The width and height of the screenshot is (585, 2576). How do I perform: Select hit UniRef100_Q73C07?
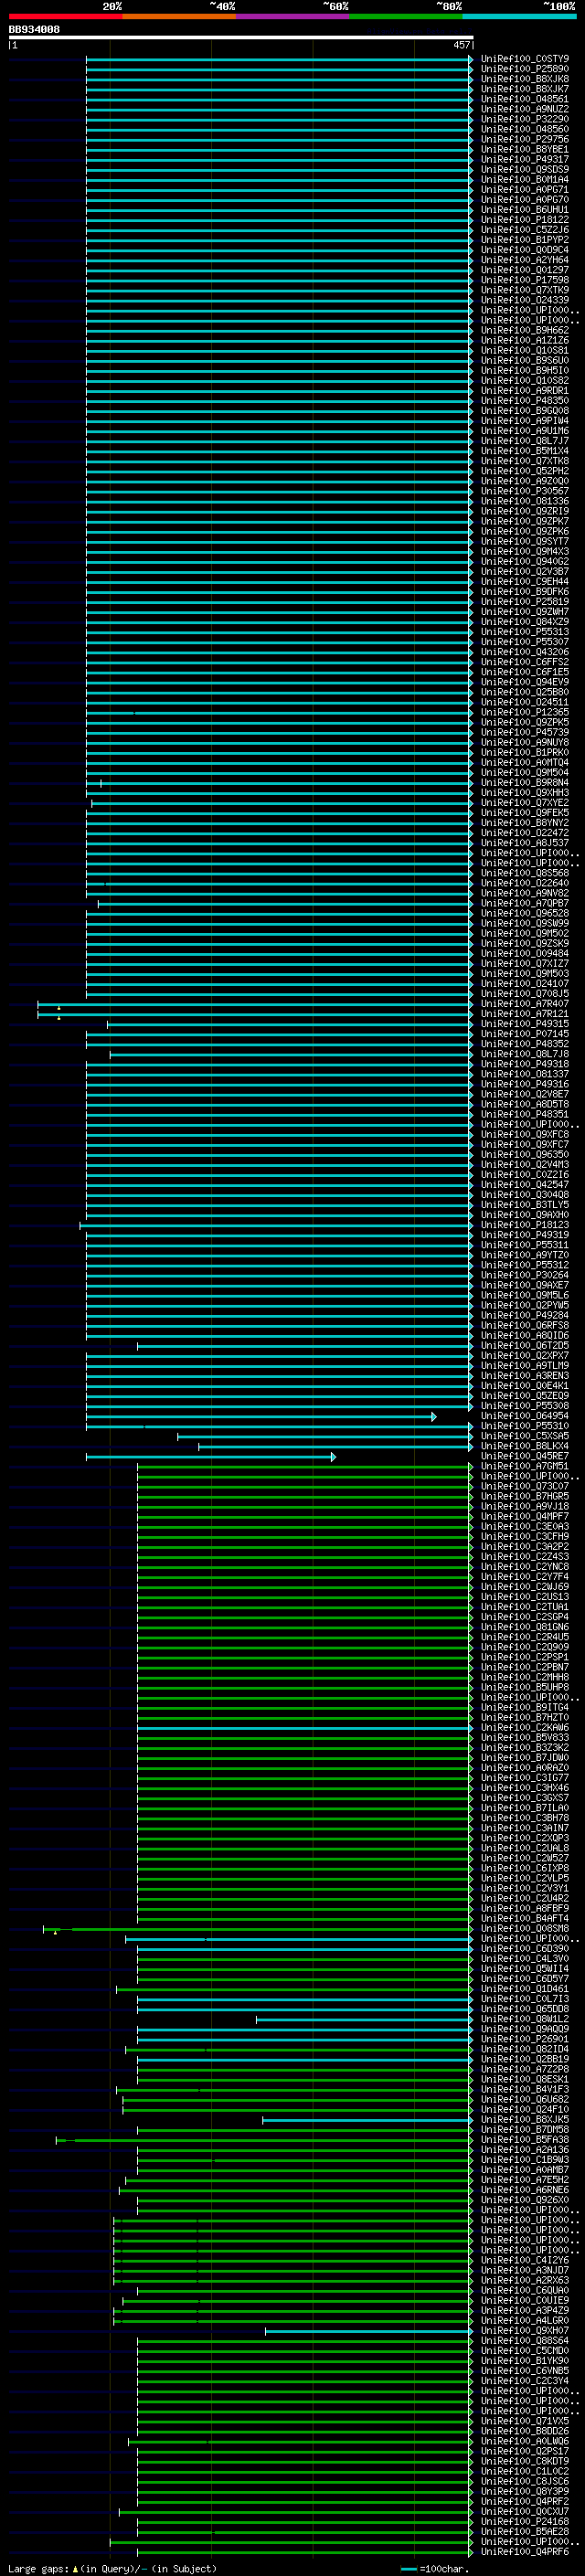click(x=525, y=1486)
